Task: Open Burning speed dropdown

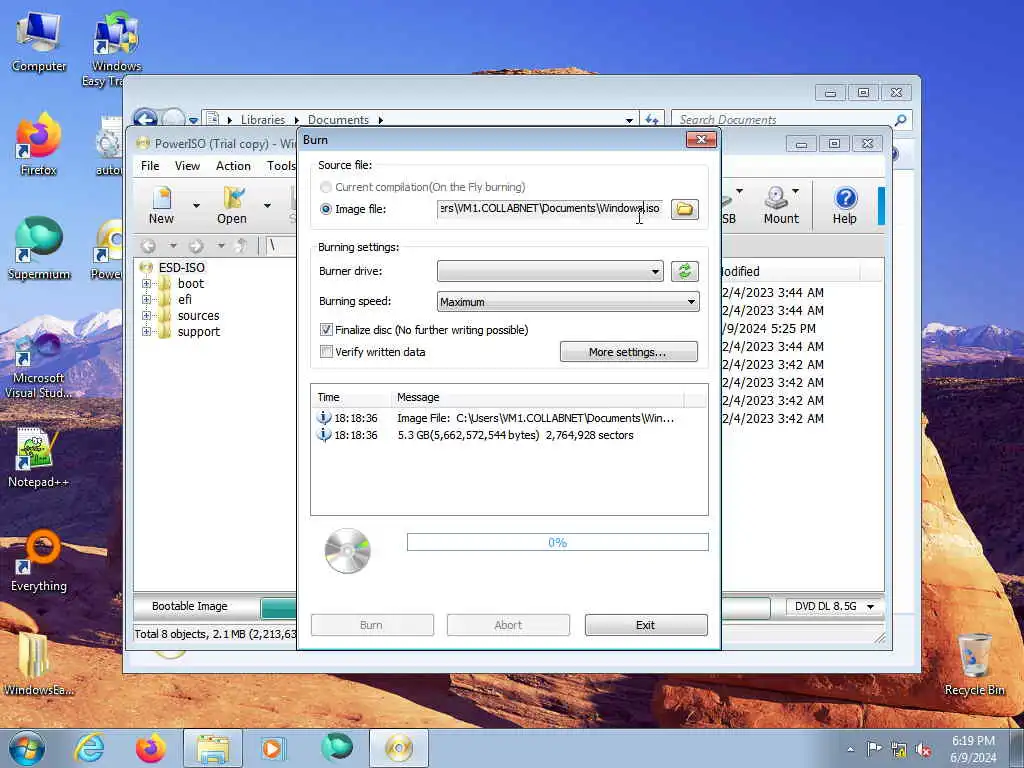Action: click(568, 301)
